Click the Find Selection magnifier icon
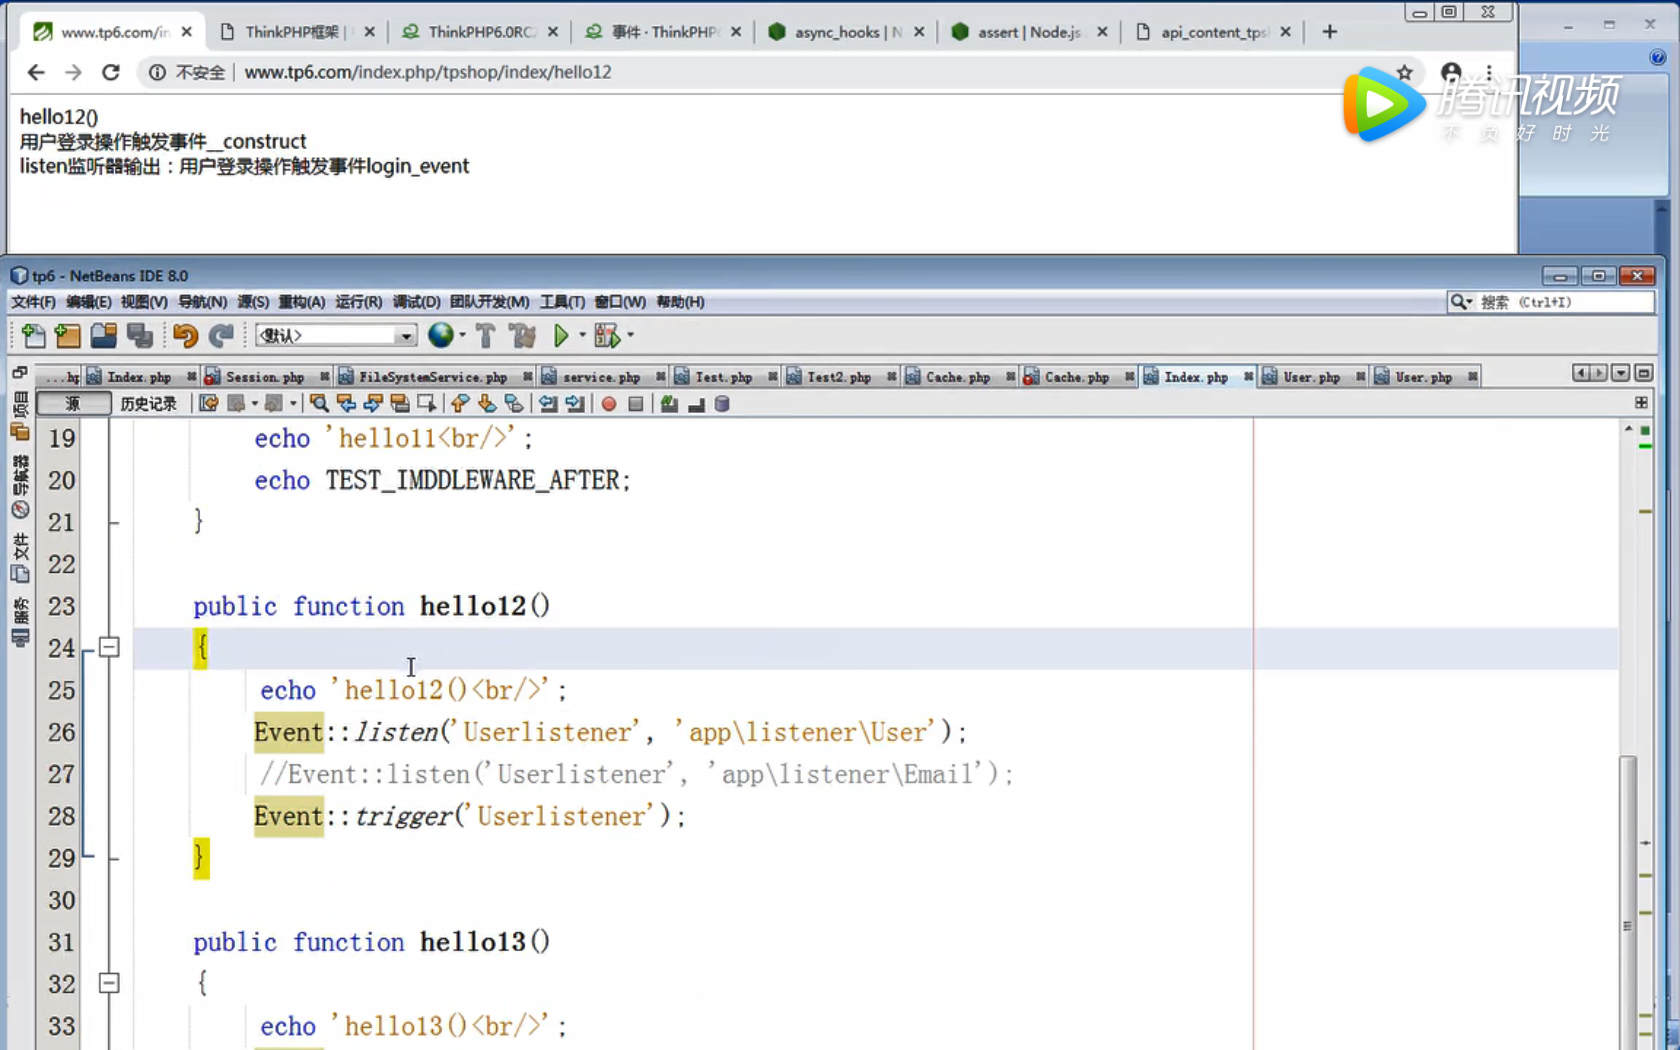 319,404
